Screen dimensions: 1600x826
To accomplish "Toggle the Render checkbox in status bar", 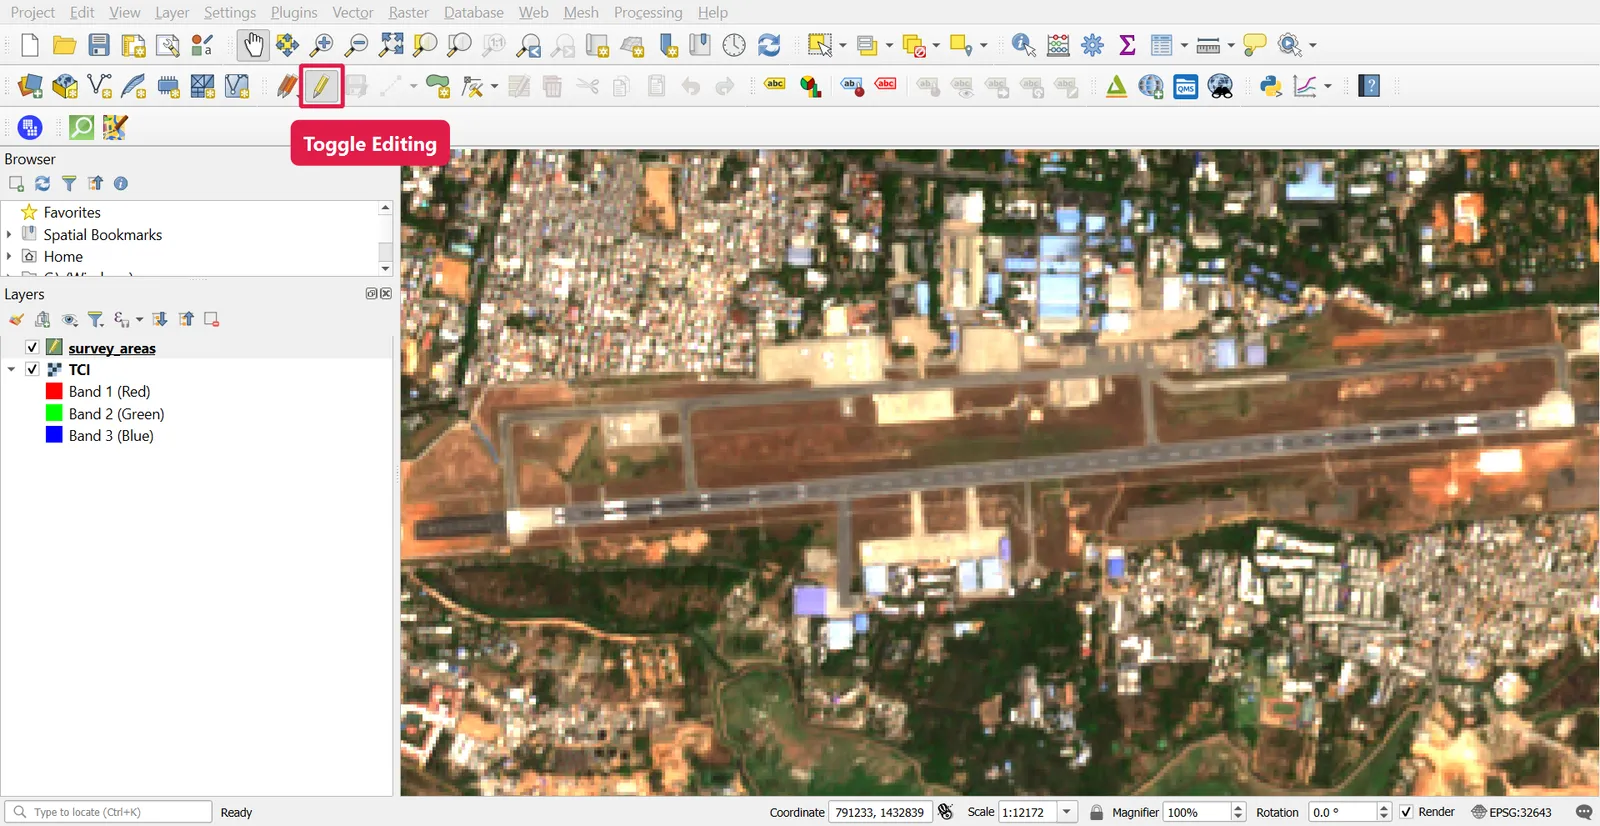I will pos(1406,812).
